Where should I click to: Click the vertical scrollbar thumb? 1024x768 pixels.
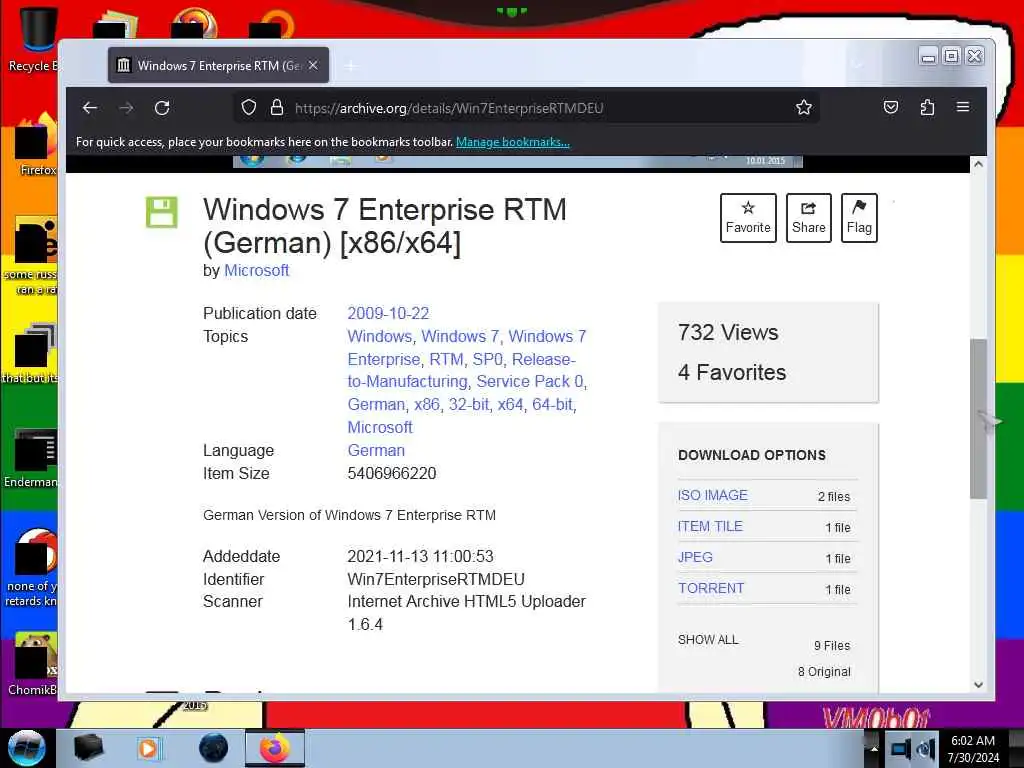978,419
